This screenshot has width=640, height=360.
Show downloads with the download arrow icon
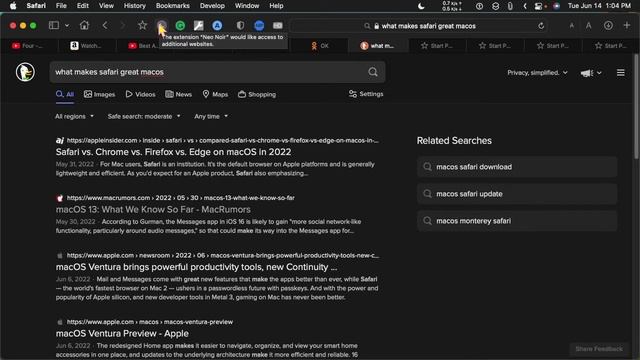[608, 25]
